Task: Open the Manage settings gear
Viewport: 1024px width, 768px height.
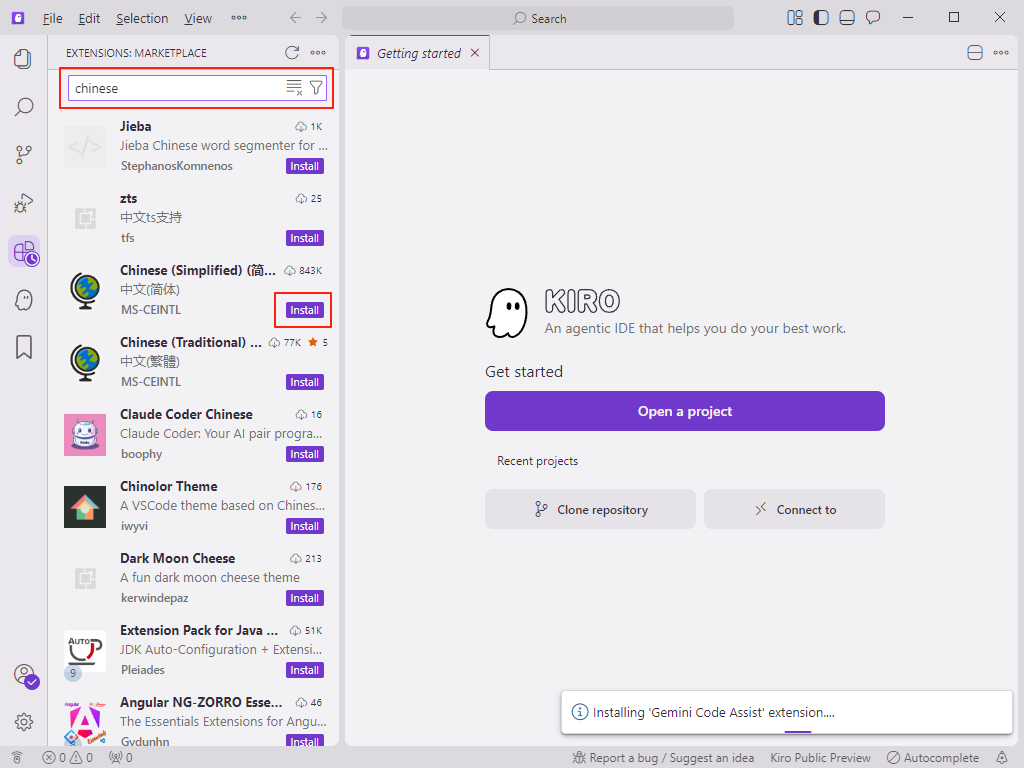Action: click(x=24, y=722)
